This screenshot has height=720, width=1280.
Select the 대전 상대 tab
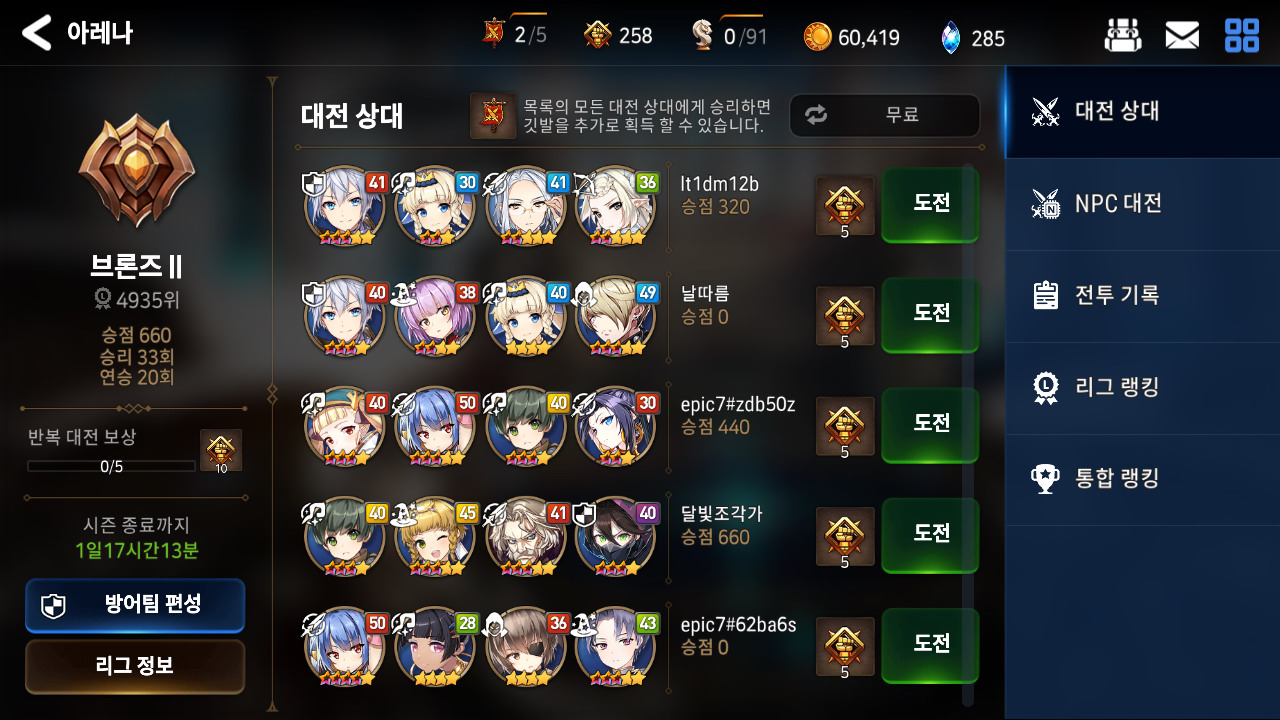pos(1143,111)
